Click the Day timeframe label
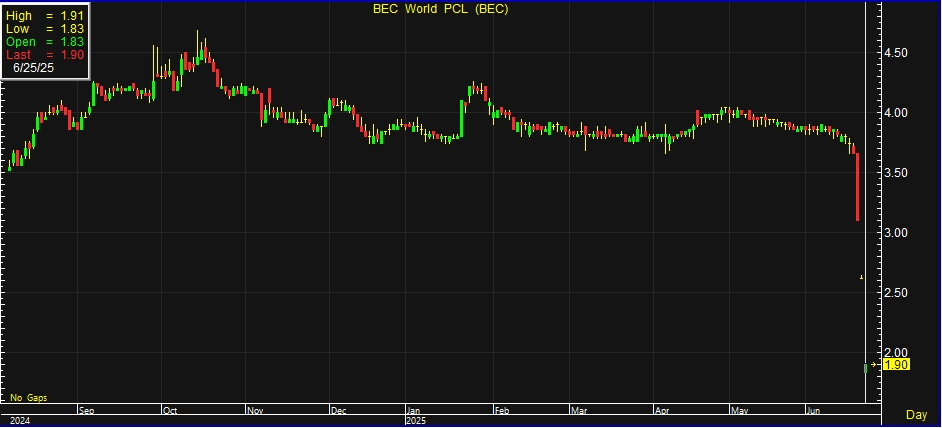Image resolution: width=942 pixels, height=428 pixels. coord(915,414)
